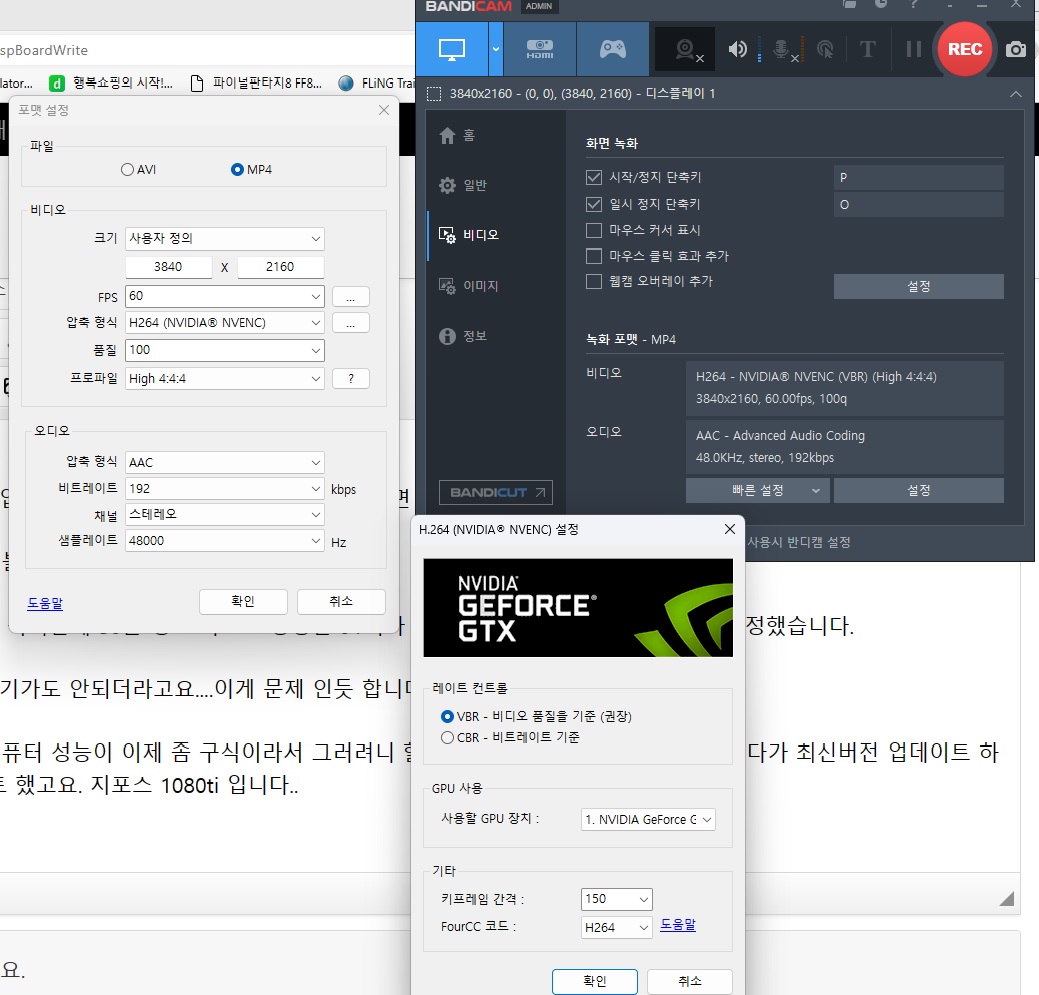Open audio 압축 형식 dropdown showing AAC

(225, 462)
